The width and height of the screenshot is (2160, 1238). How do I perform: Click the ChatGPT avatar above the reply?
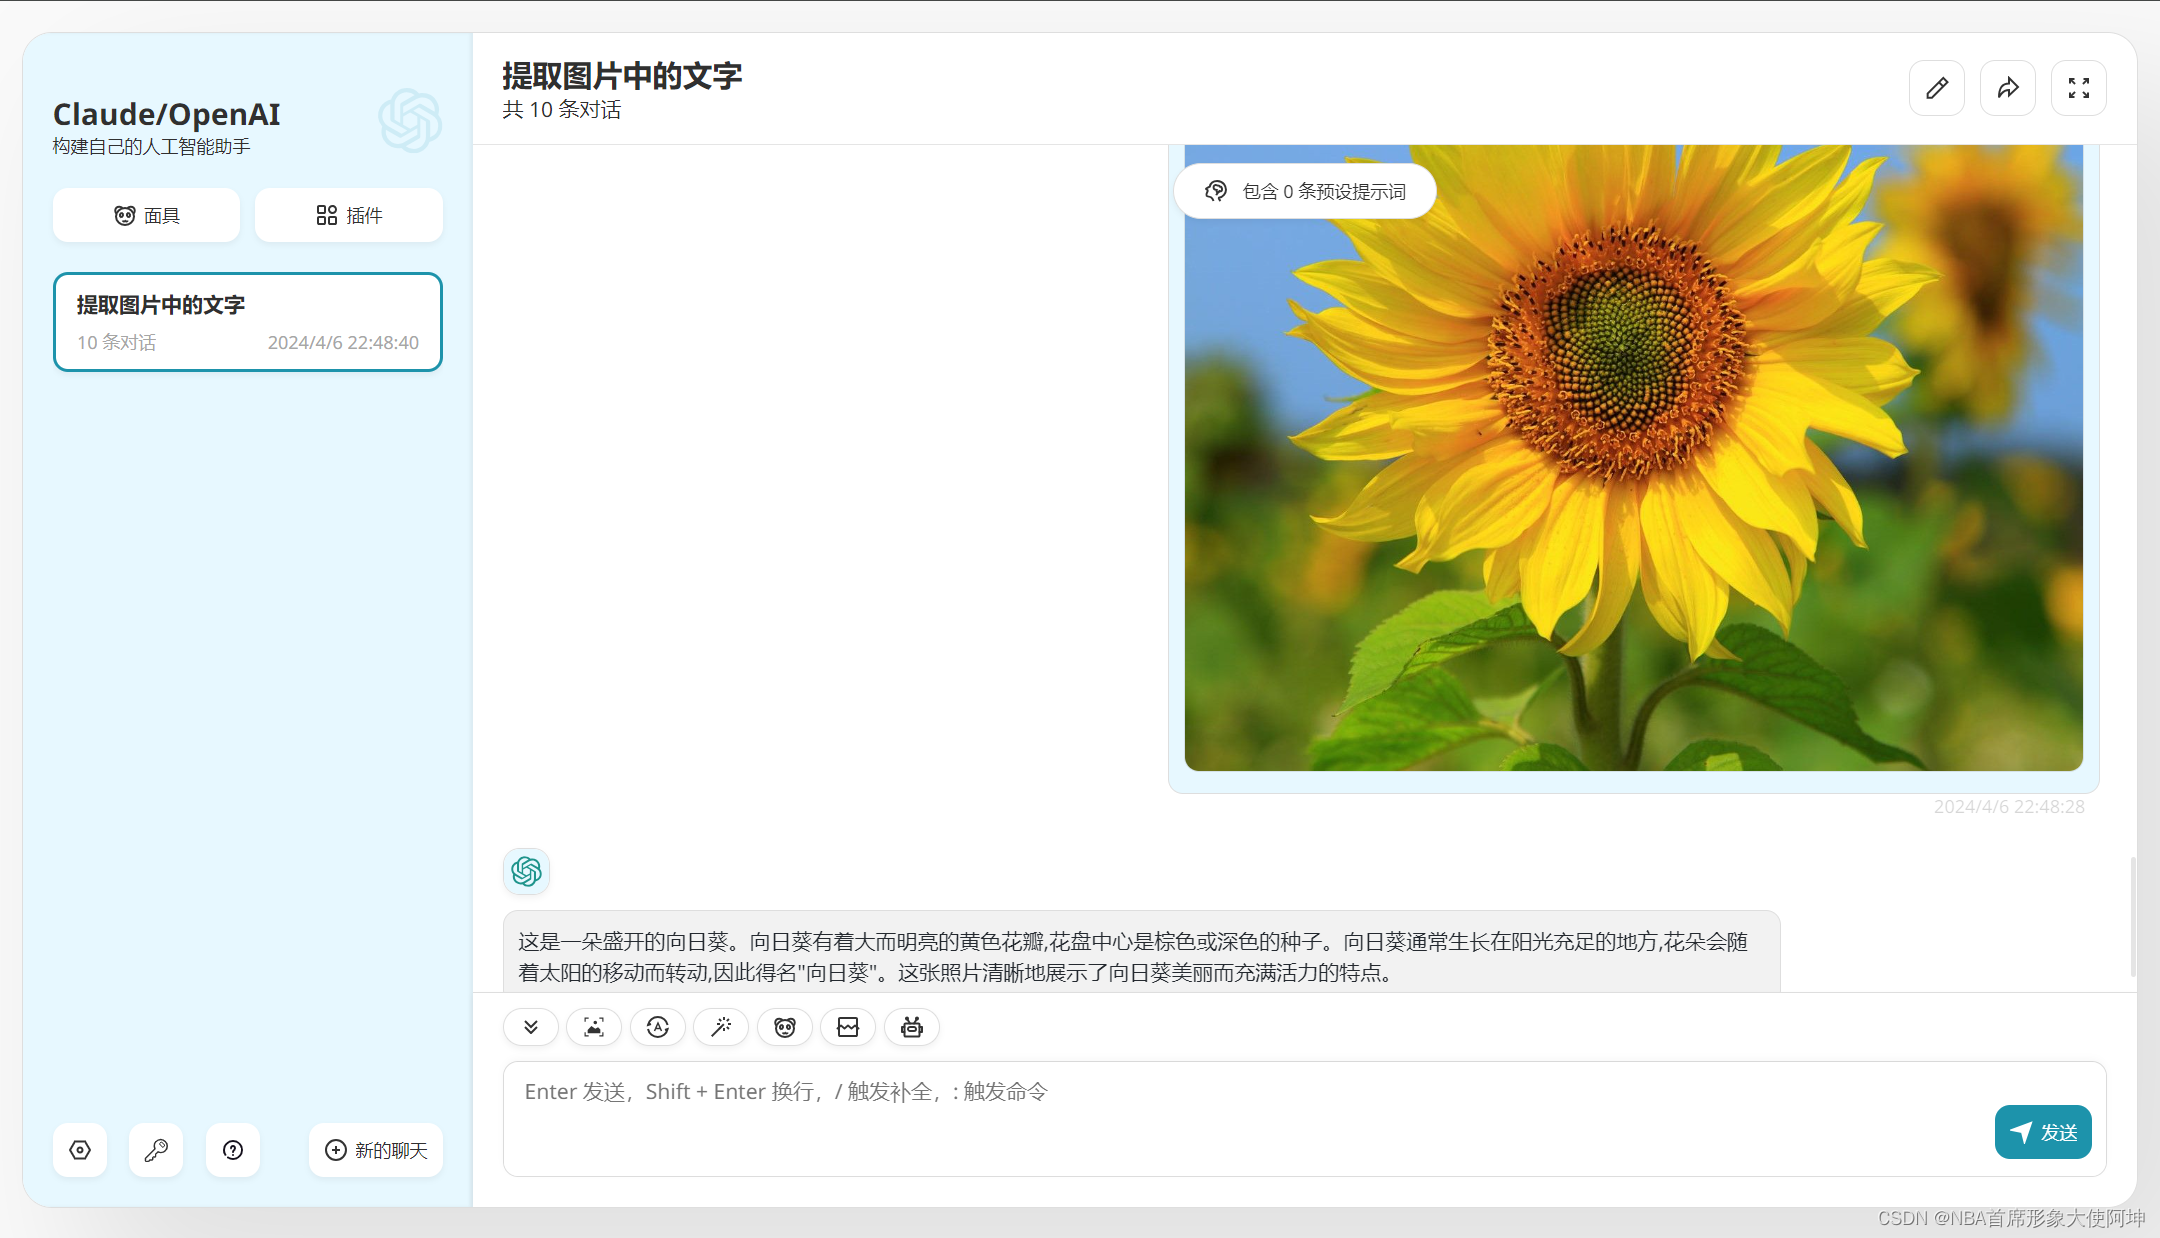pos(526,871)
